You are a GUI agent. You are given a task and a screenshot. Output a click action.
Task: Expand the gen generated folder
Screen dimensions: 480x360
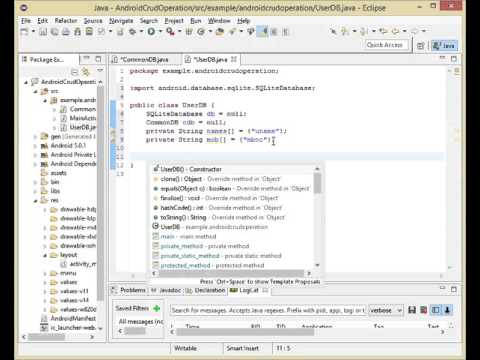tap(35, 136)
